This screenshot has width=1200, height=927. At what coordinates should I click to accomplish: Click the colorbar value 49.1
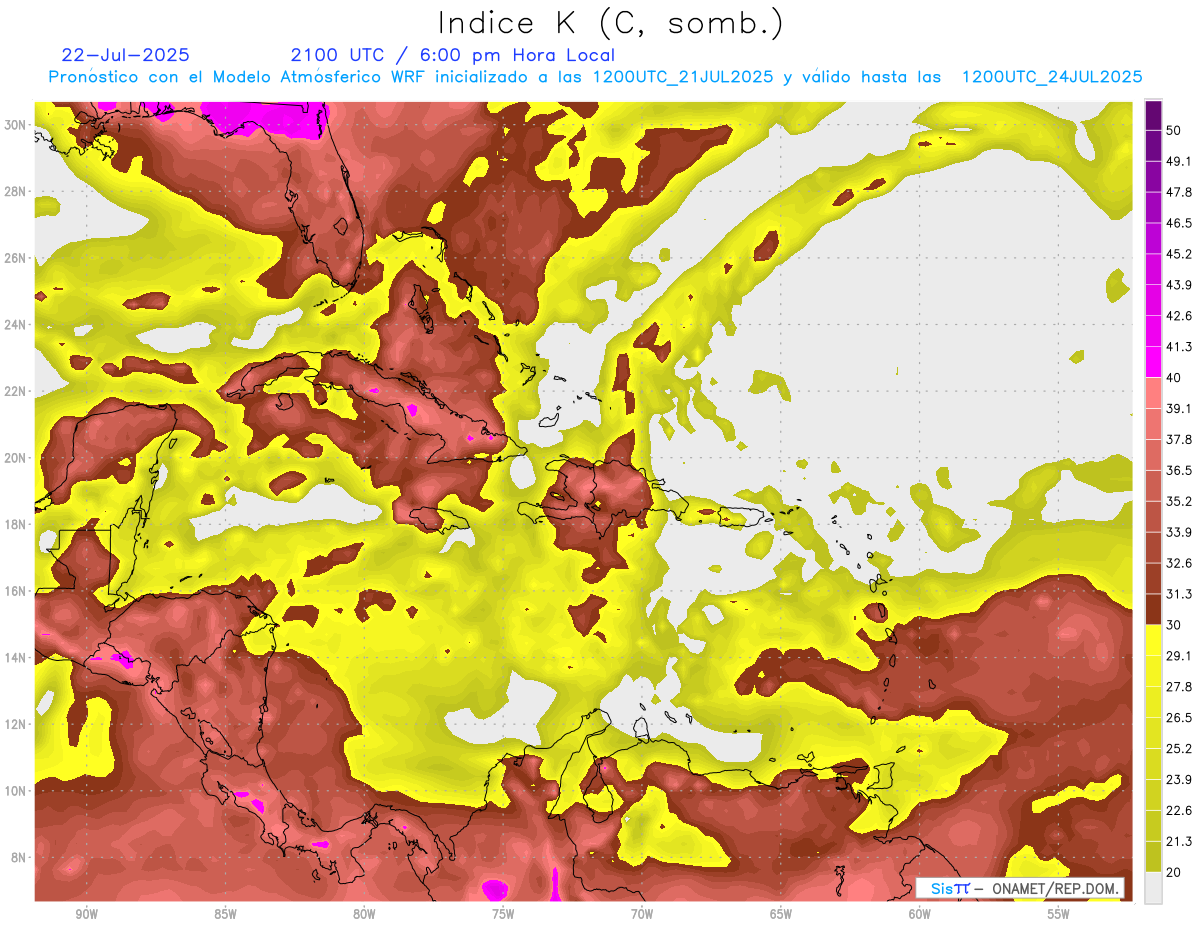(x=1179, y=161)
